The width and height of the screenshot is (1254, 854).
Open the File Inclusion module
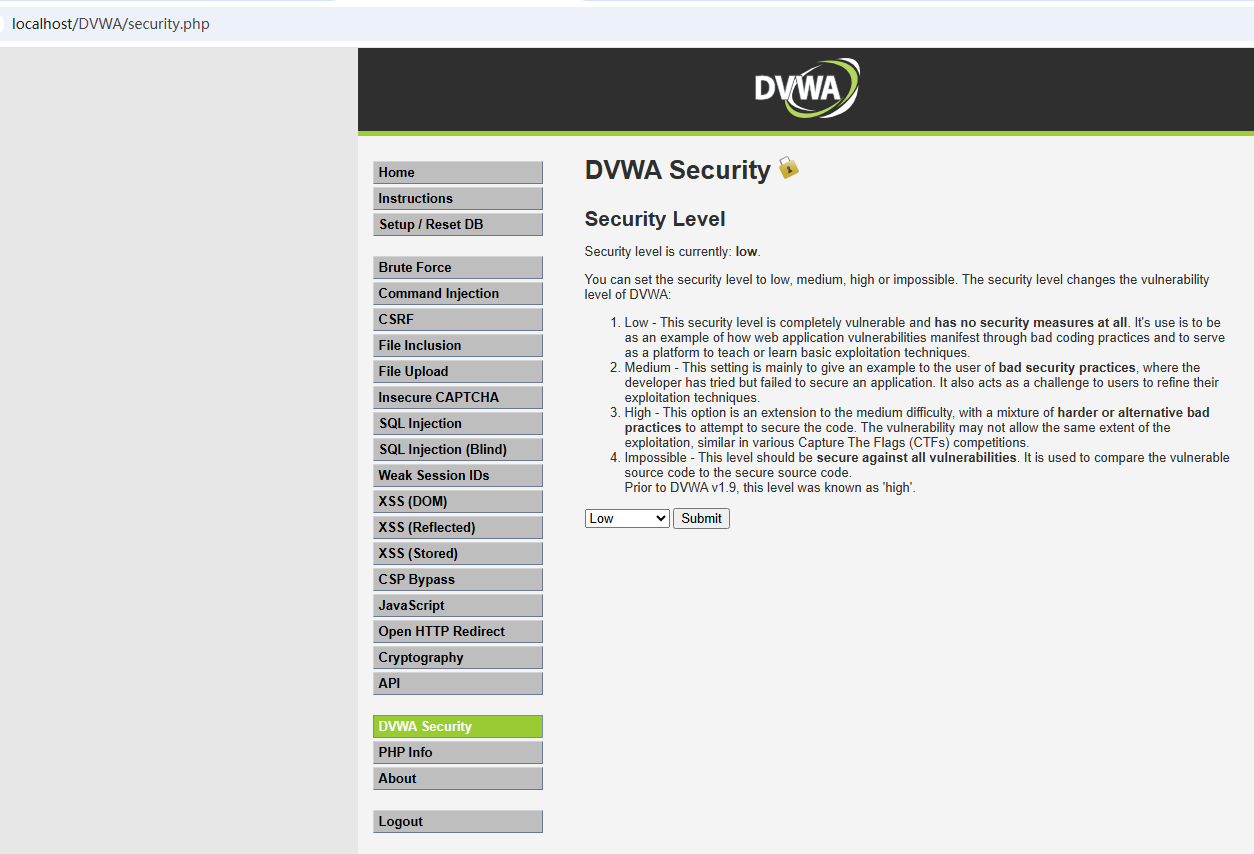coord(458,345)
